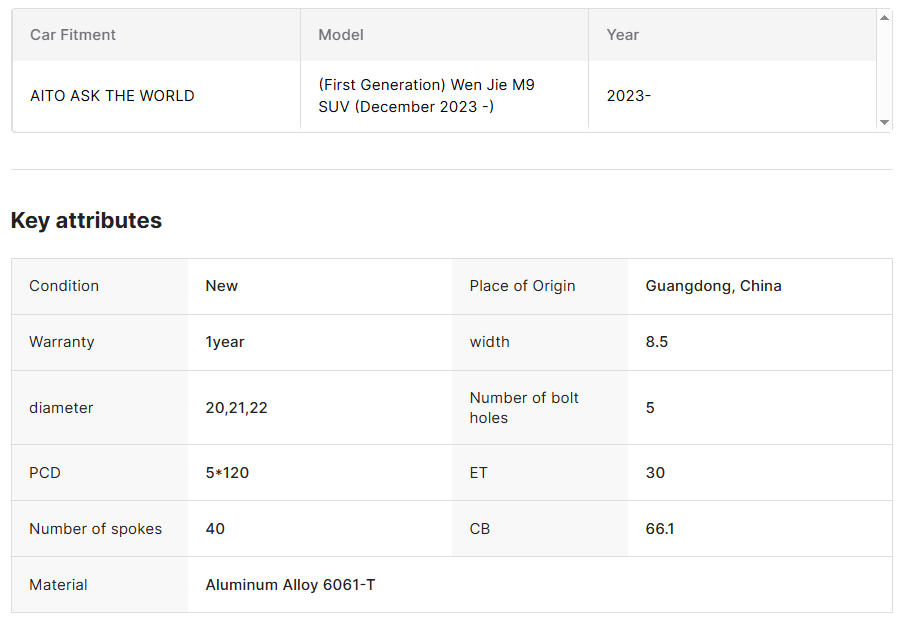Click the scroll down arrow in fitment table
Image resolution: width=908 pixels, height=622 pixels.
pyautogui.click(x=884, y=122)
